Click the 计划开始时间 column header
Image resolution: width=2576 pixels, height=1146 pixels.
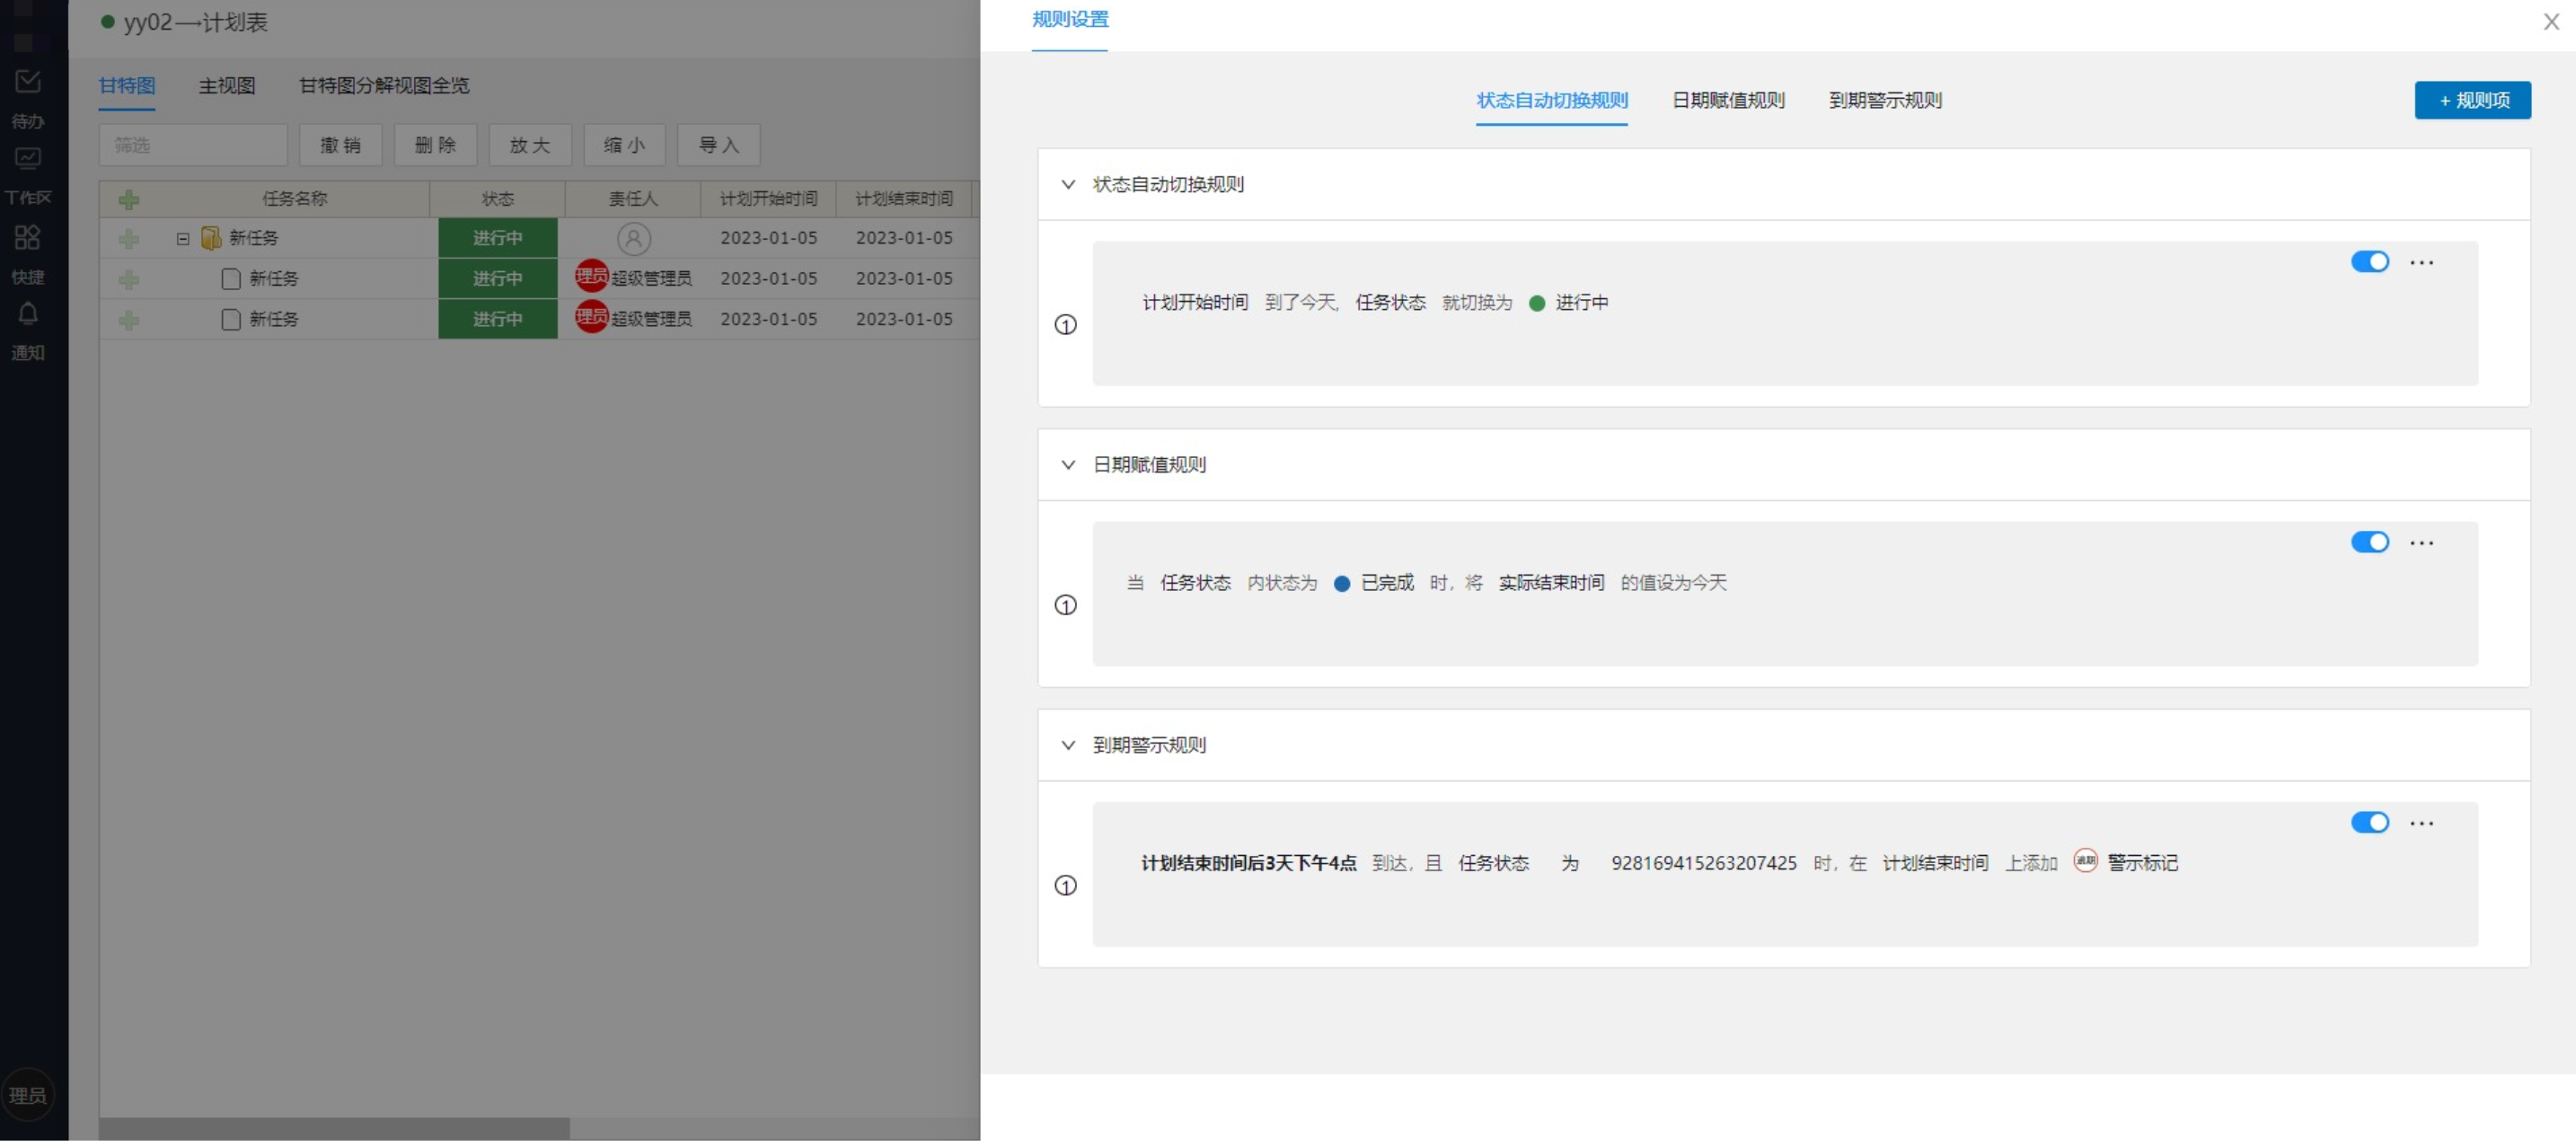768,199
